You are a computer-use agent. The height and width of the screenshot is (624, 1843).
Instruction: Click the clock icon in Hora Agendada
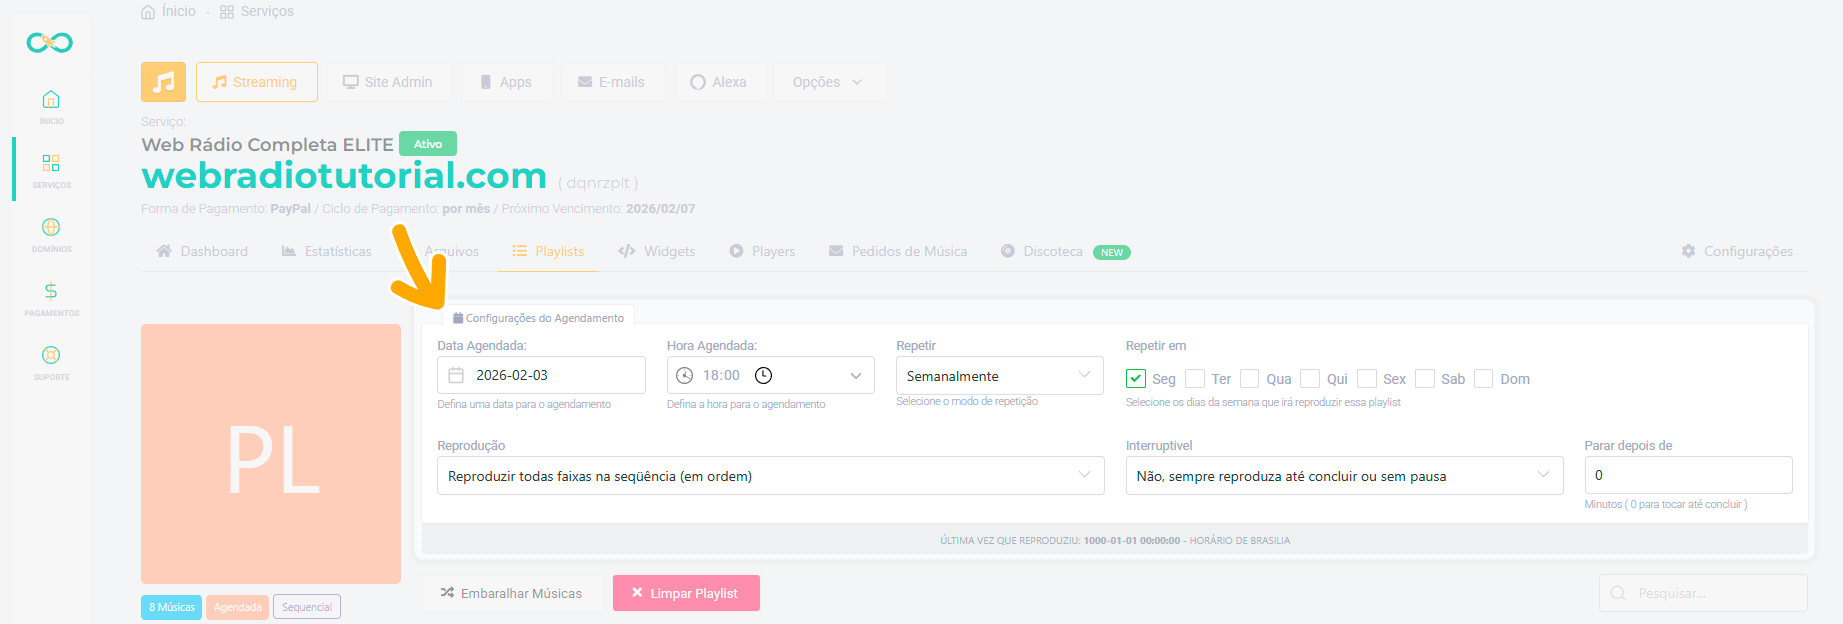tap(763, 376)
